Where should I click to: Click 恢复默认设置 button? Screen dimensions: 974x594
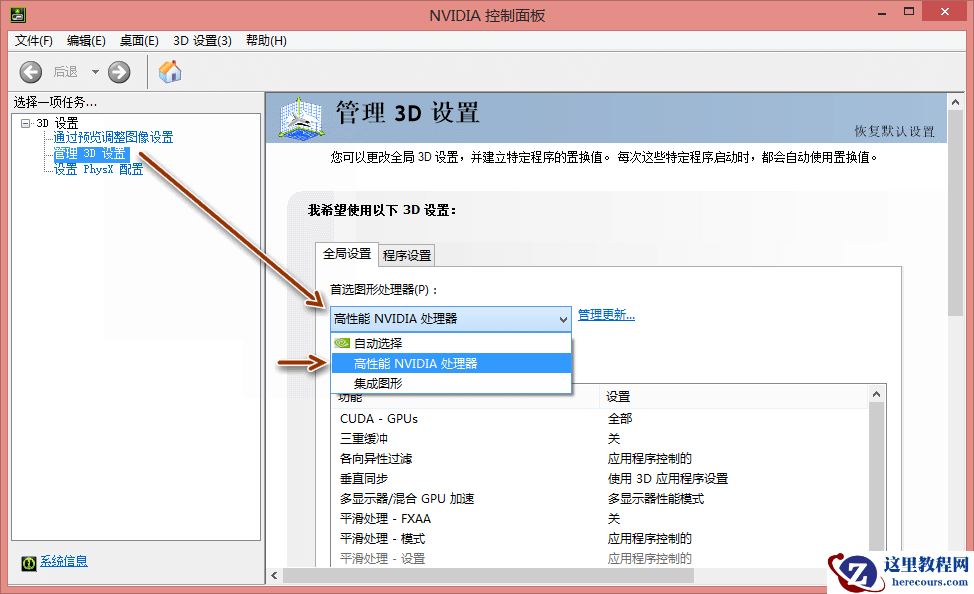click(894, 131)
